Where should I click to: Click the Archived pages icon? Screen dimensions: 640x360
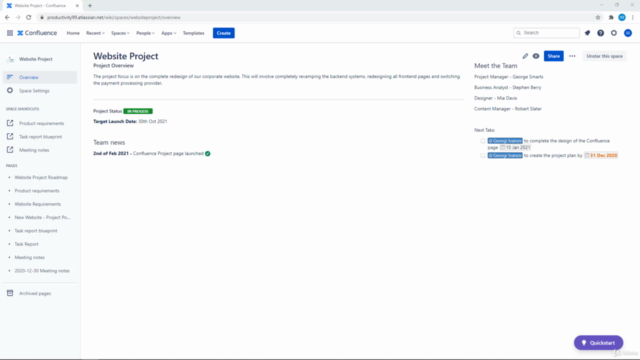(10, 293)
